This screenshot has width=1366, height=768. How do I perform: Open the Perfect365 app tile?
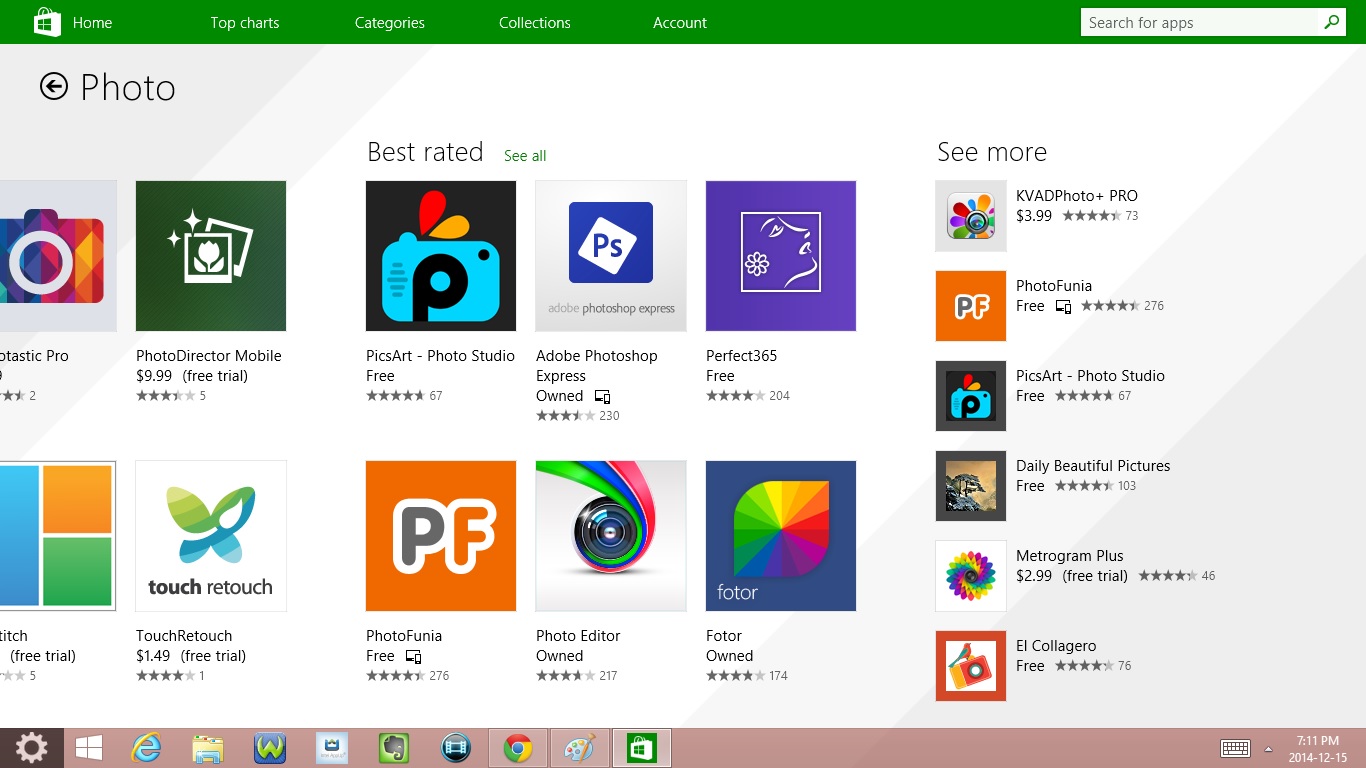click(x=781, y=256)
